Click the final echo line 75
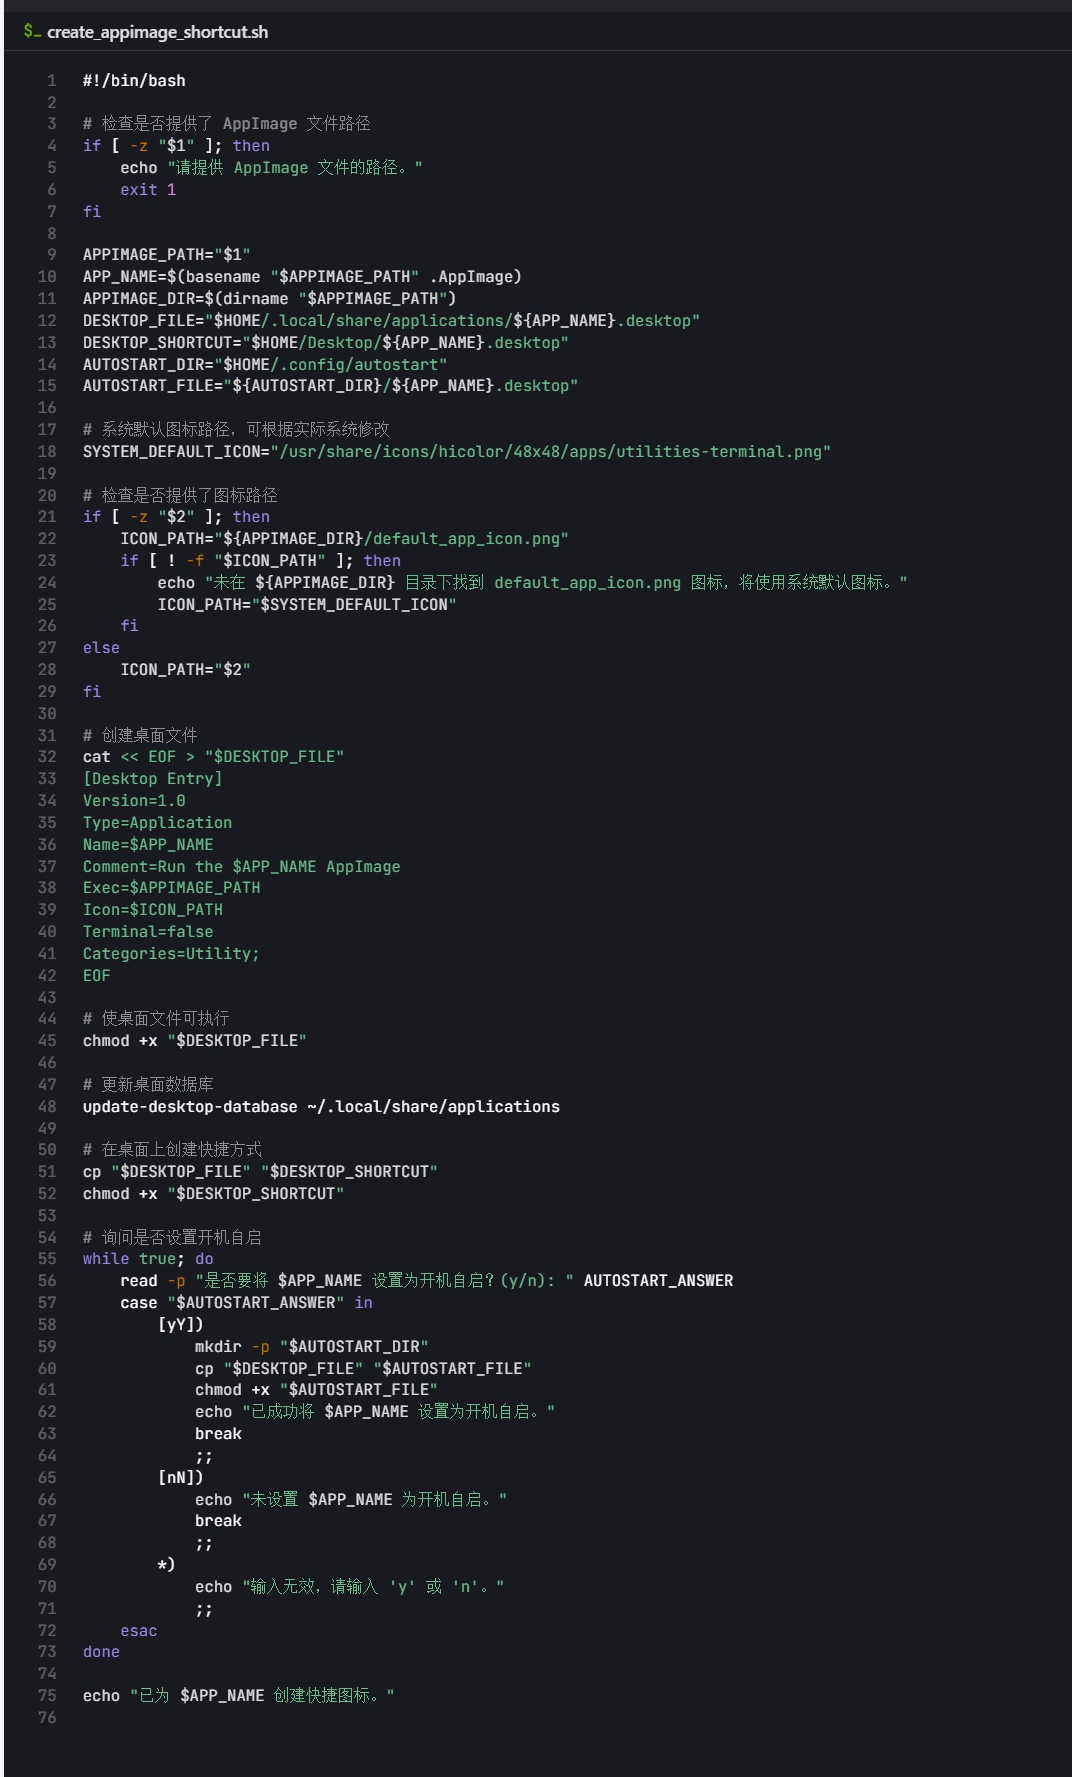The height and width of the screenshot is (1777, 1072). point(238,1695)
